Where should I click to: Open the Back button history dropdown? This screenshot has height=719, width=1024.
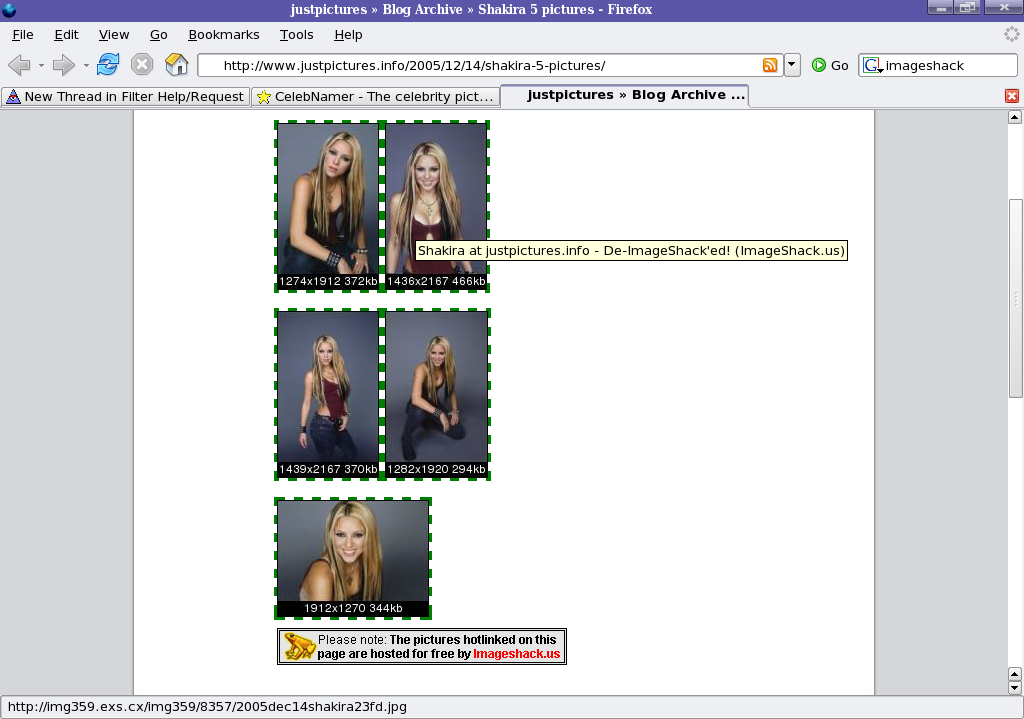click(x=41, y=65)
